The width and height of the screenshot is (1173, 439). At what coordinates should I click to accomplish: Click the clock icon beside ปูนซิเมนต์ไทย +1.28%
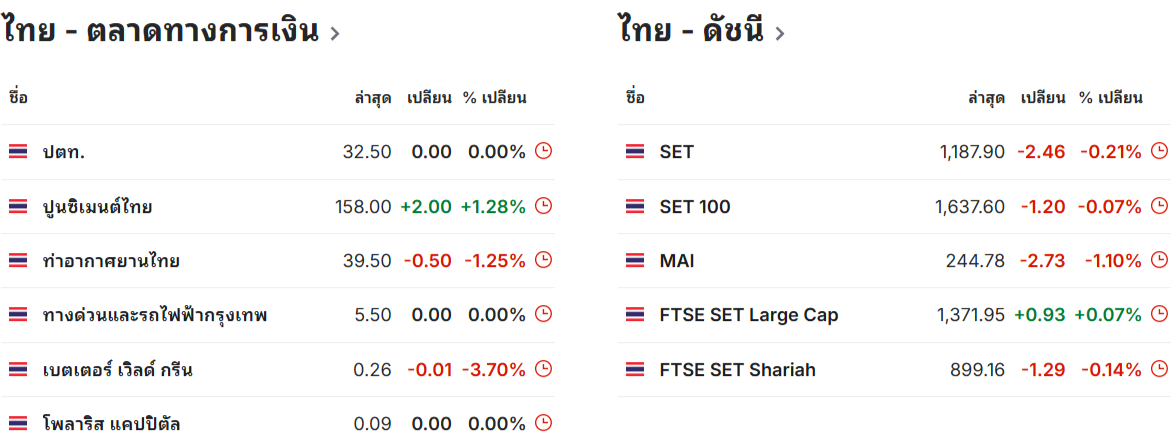pos(544,206)
